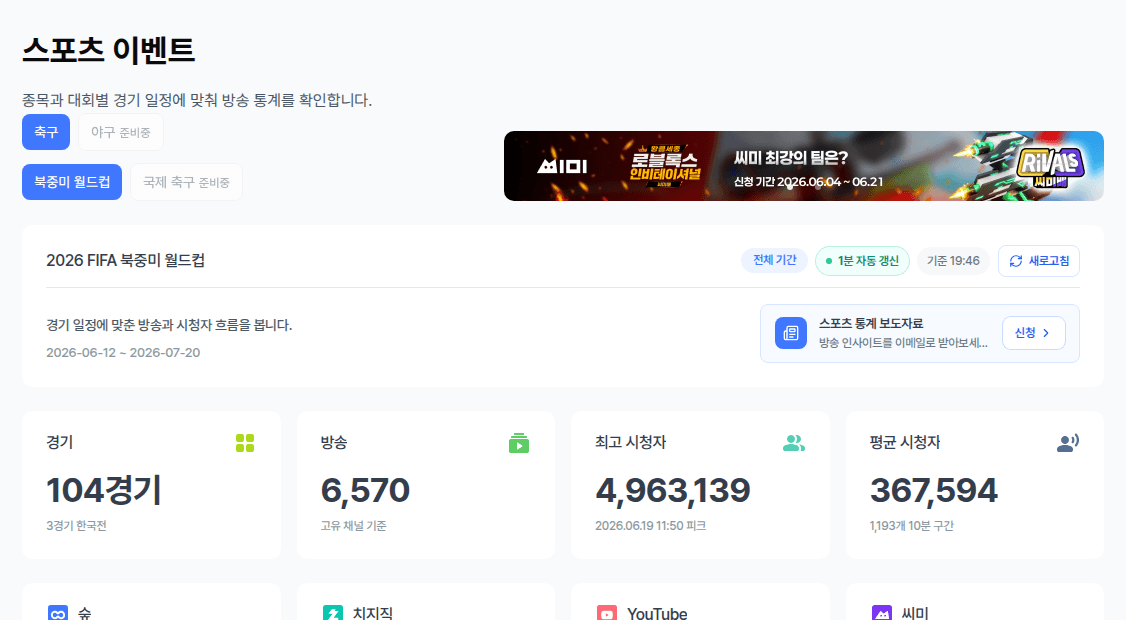Click the chevron arrow beside 신청

(1046, 333)
